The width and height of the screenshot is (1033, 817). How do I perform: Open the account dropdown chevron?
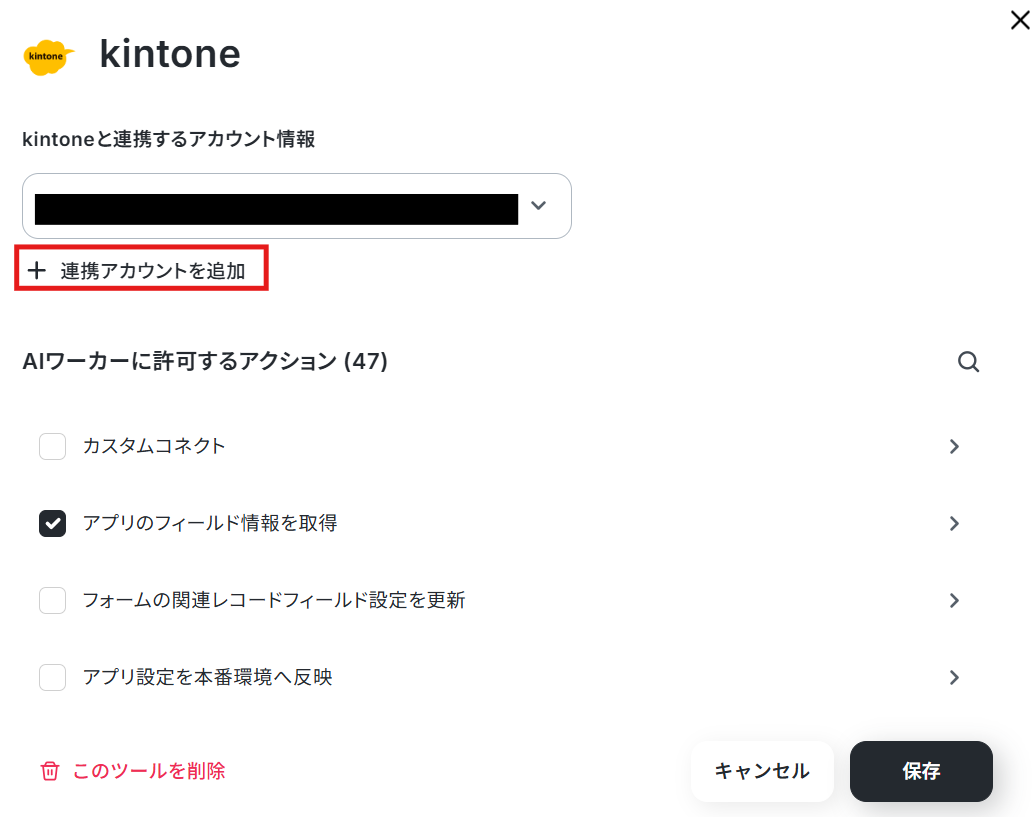(538, 206)
